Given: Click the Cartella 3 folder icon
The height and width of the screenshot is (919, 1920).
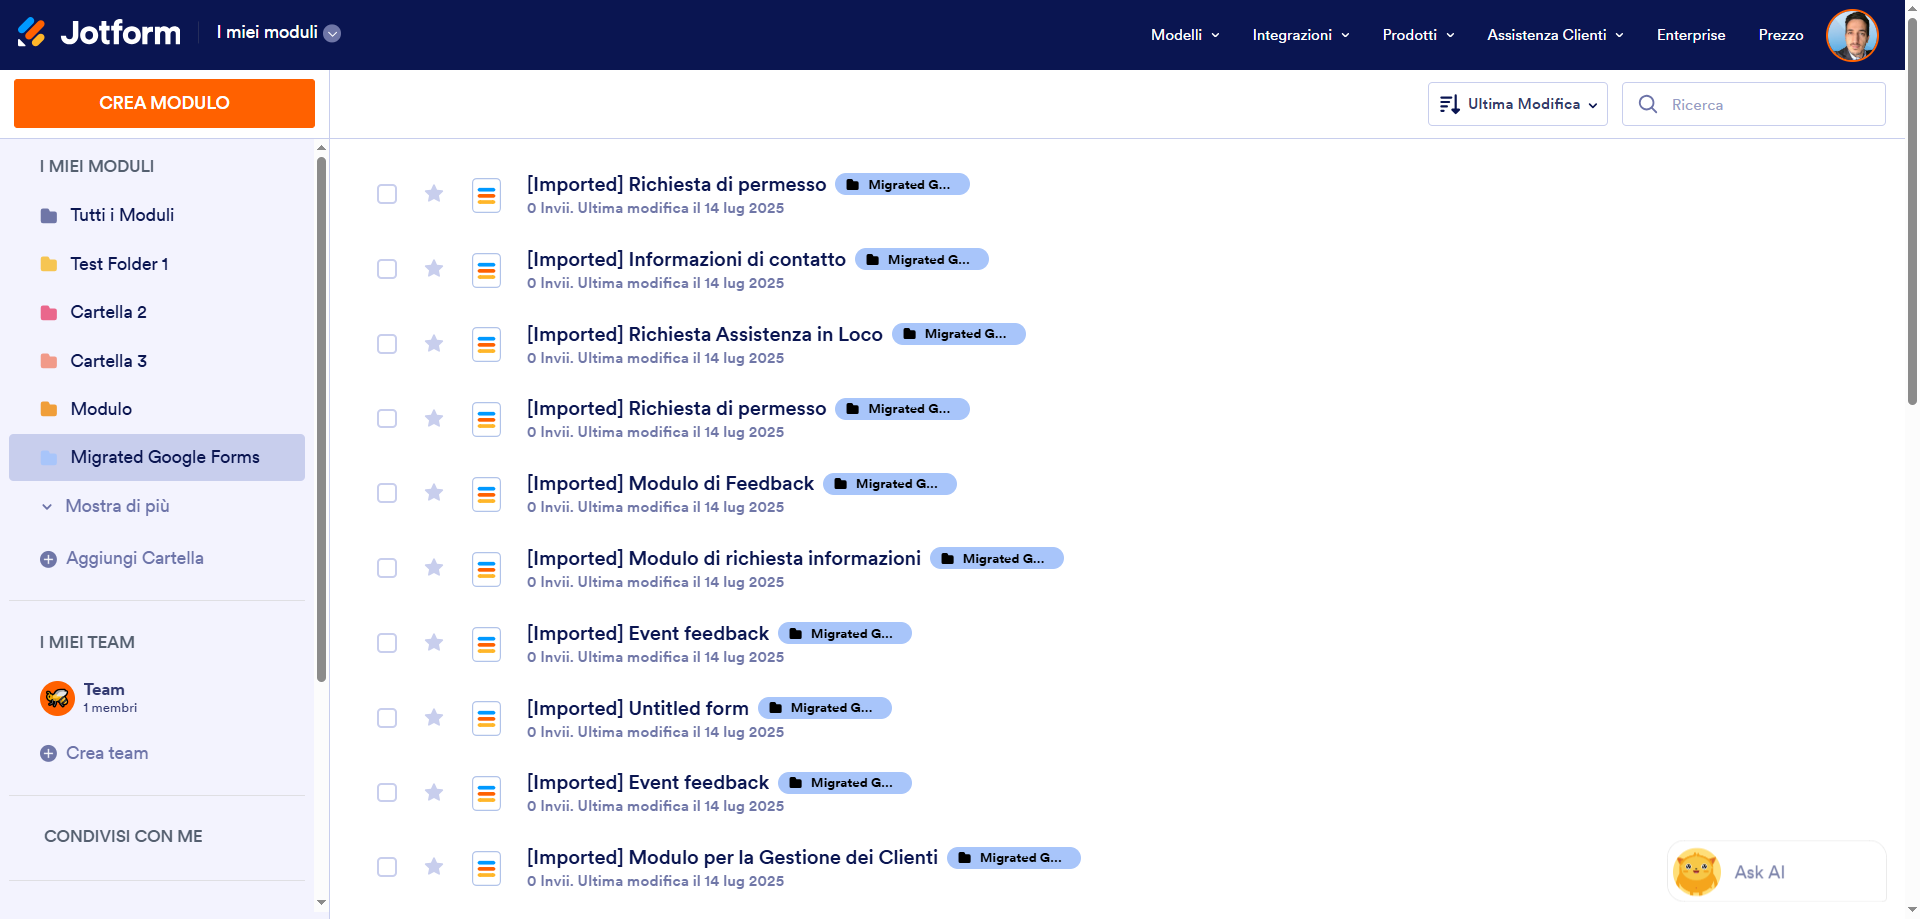Looking at the screenshot, I should [x=49, y=361].
